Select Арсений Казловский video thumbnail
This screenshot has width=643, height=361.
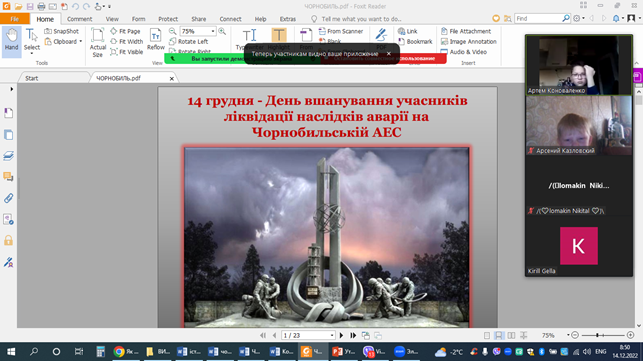coord(579,125)
